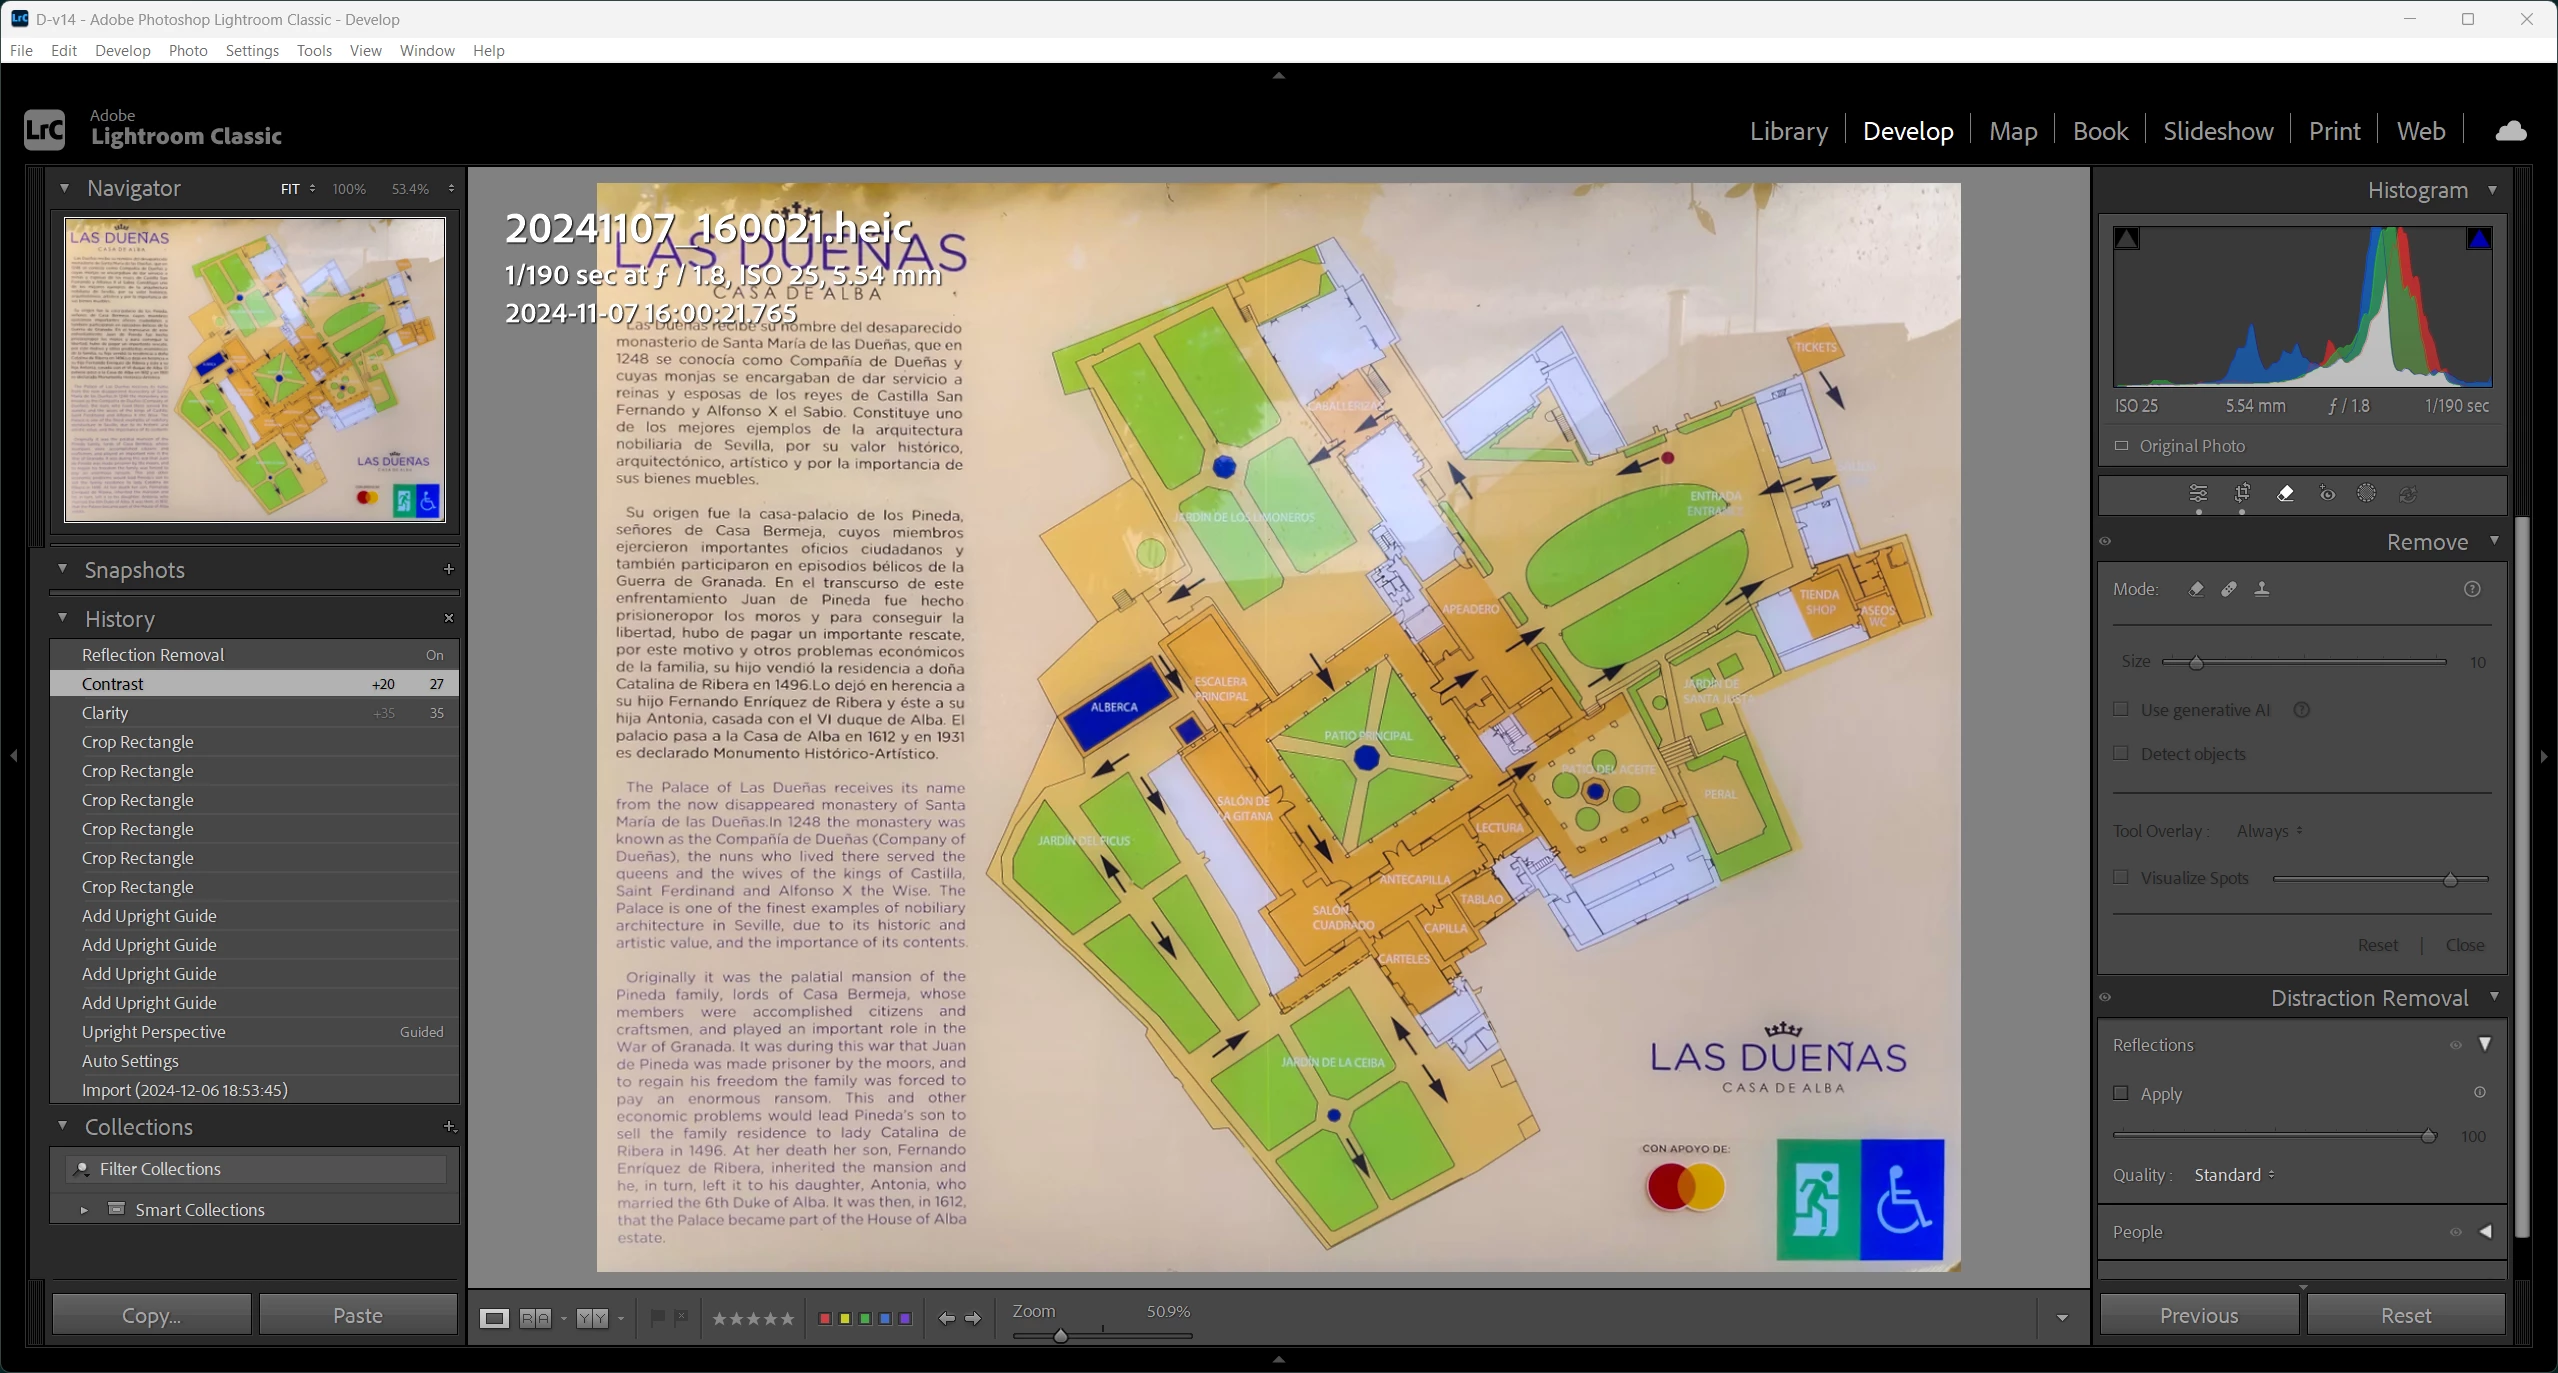
Task: Click Reset link in Remove panel
Action: [x=2377, y=945]
